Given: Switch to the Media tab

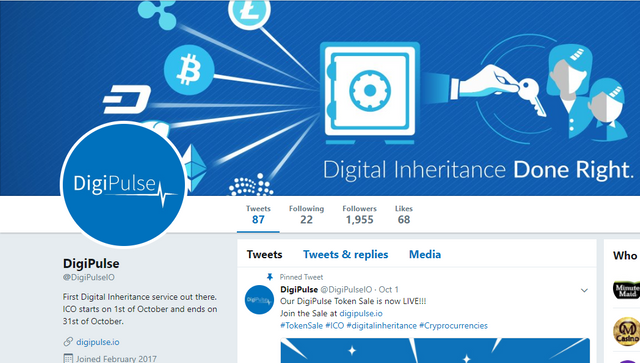Looking at the screenshot, I should click(x=425, y=254).
